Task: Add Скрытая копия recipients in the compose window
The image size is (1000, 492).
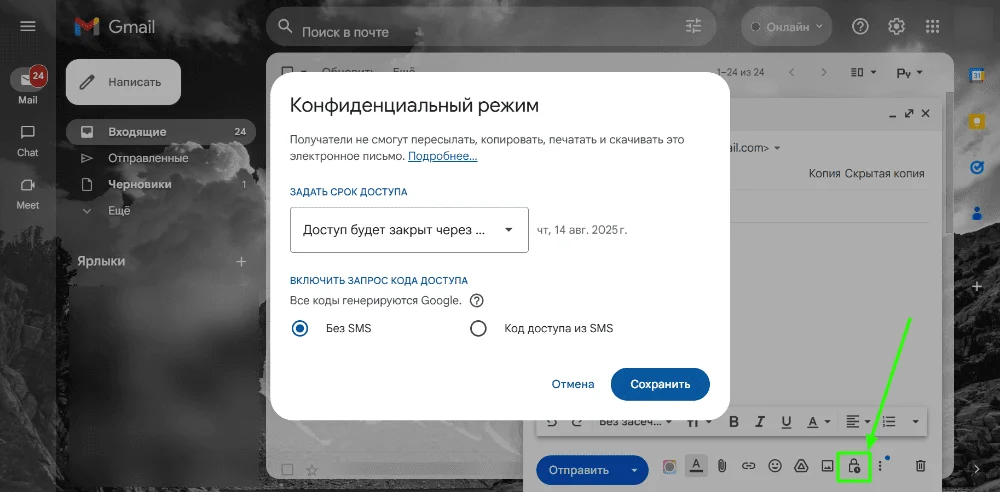Action: [885, 174]
